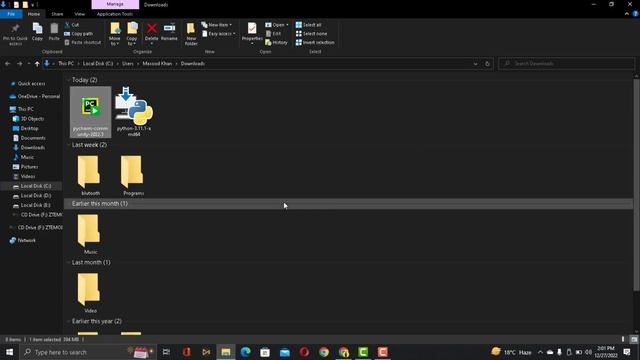Click the Cut scissors command
The width and height of the screenshot is (640, 360).
pos(72,25)
